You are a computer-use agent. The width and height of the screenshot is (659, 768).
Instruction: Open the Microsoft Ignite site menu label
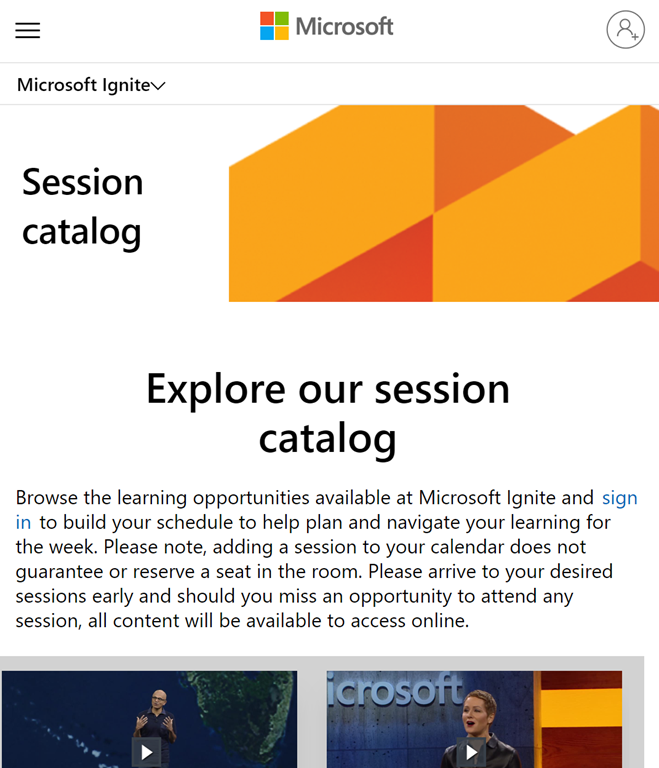(83, 85)
